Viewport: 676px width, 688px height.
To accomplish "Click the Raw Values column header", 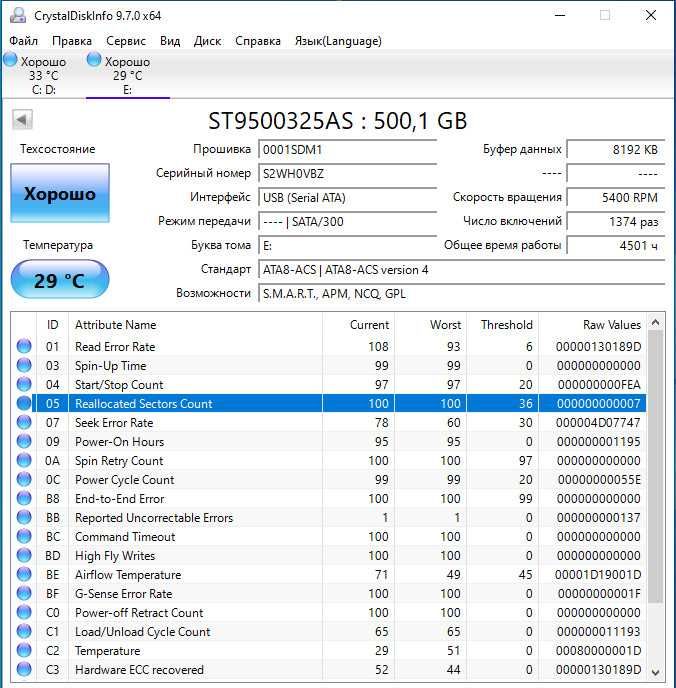I will click(x=592, y=325).
